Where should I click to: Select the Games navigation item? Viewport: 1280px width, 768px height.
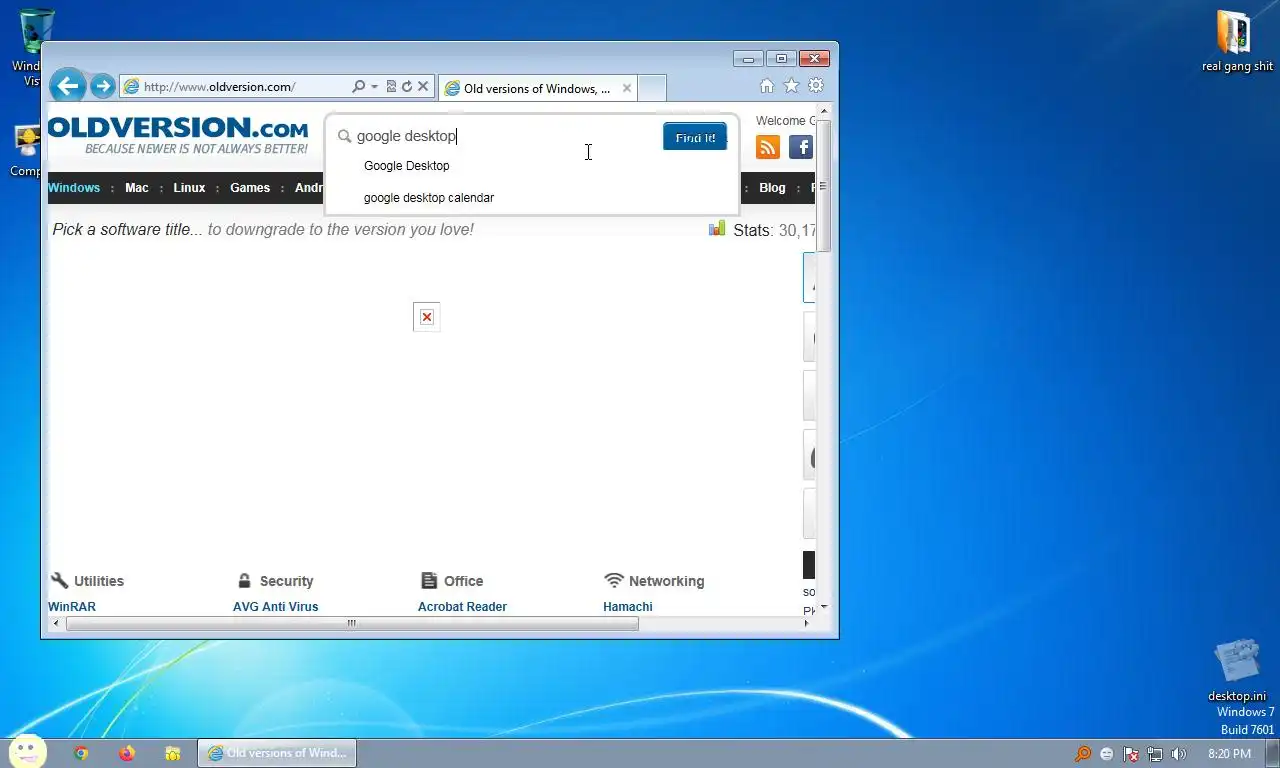pos(250,188)
